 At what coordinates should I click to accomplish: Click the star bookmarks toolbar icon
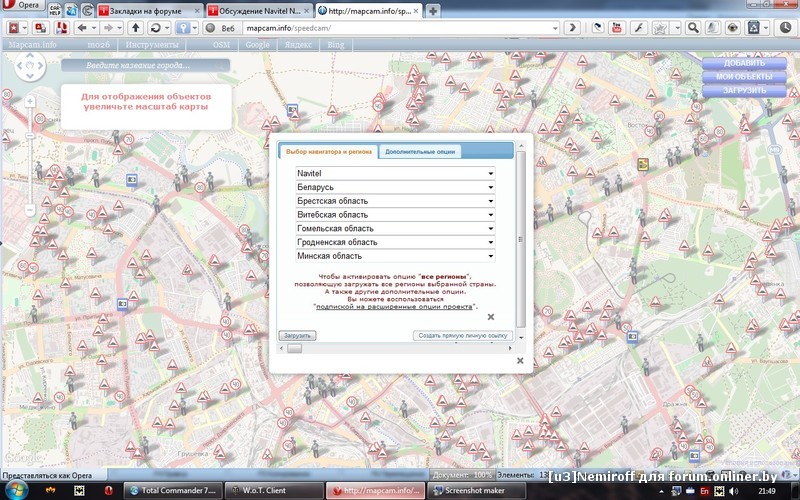click(x=660, y=28)
